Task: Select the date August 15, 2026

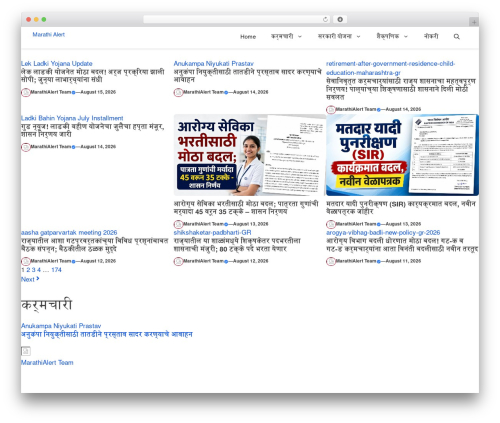Action: [98, 92]
